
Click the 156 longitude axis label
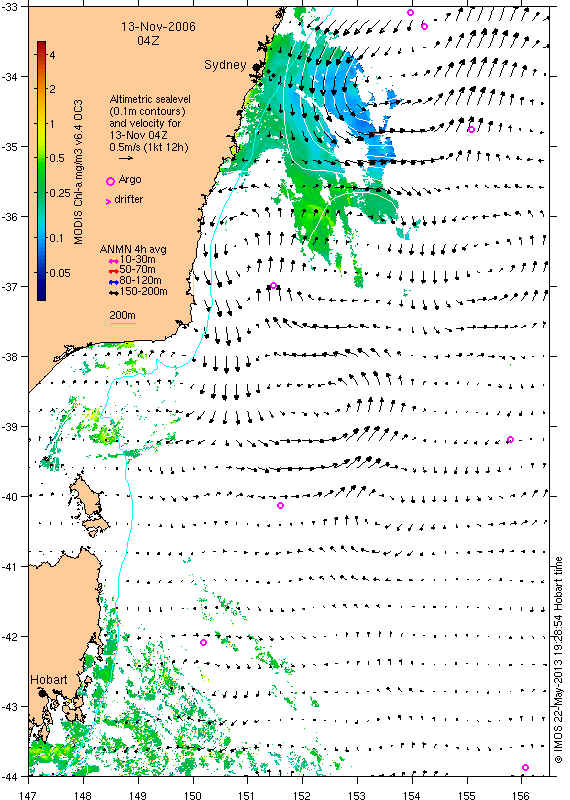[521, 794]
